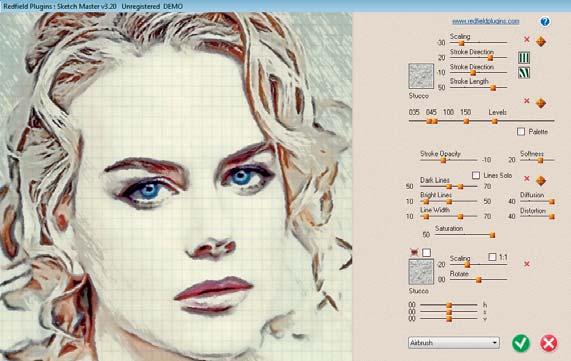This screenshot has height=361, width=571.
Task: Tick the unlabeled checkbox above the lower Stucco thumbnail
Action: (x=426, y=252)
